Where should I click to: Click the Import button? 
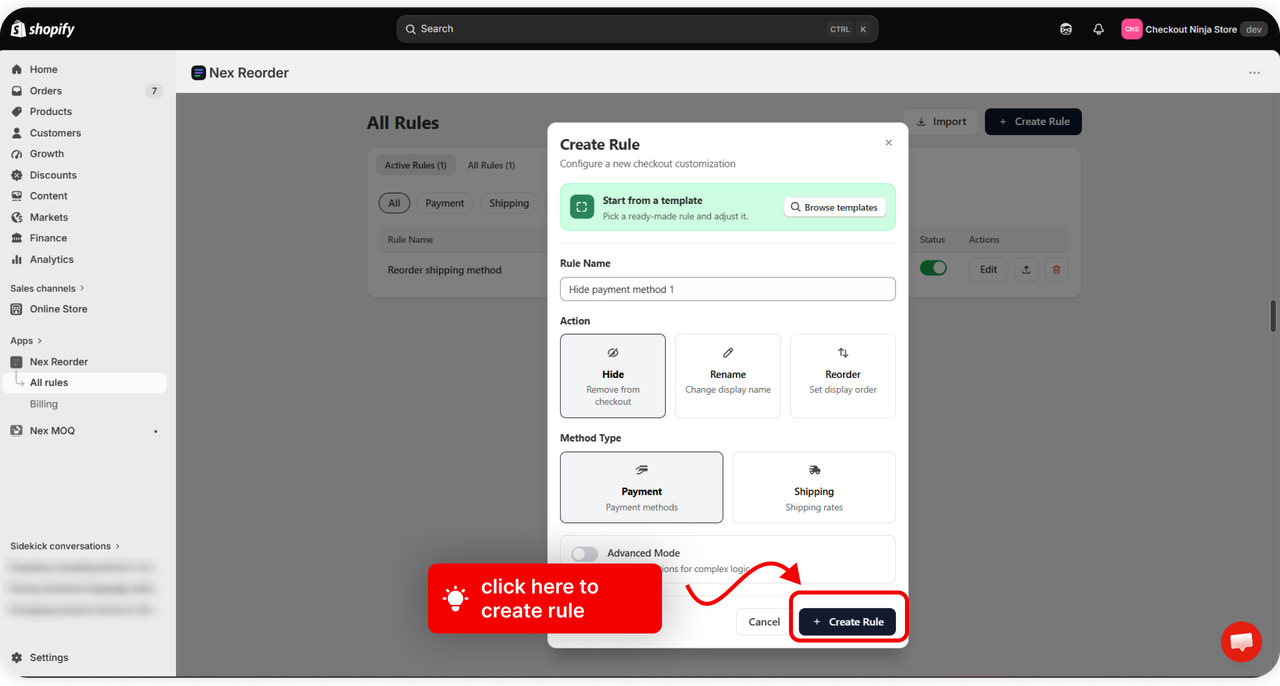(941, 122)
